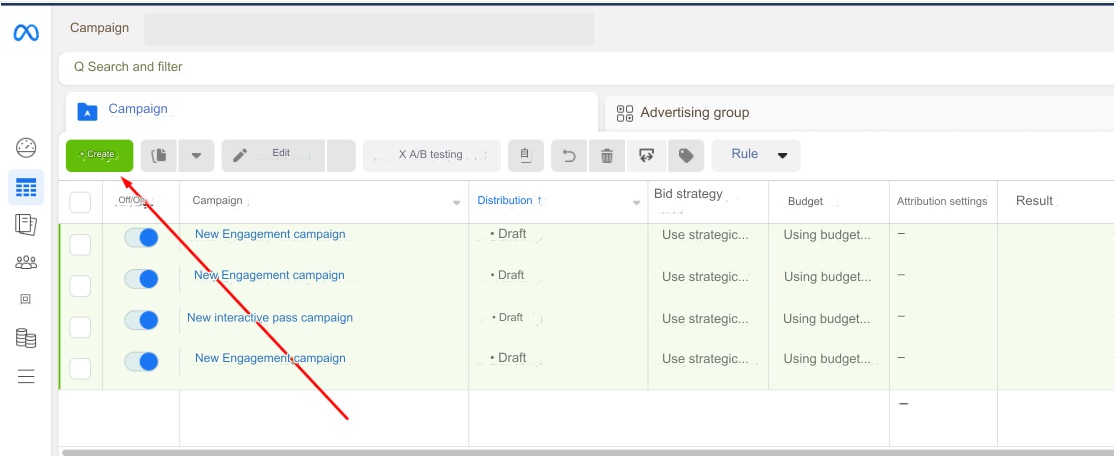
Task: Click the Meta logo icon
Action: pos(26,33)
